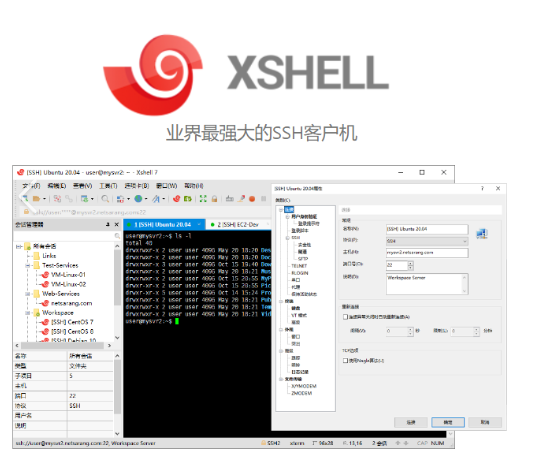Select ZMODEM in the category tree
Image resolution: width=535 pixels, height=457 pixels.
point(301,393)
